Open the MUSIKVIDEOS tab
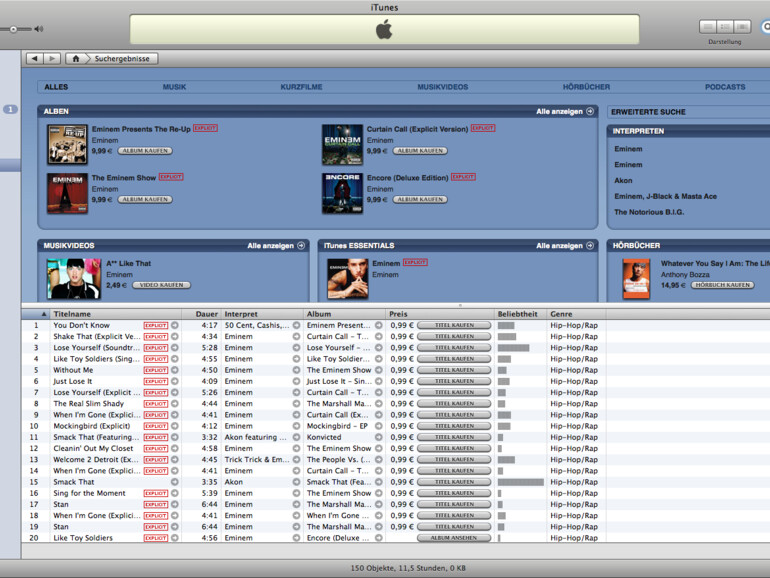Viewport: 770px width, 578px height. [442, 87]
